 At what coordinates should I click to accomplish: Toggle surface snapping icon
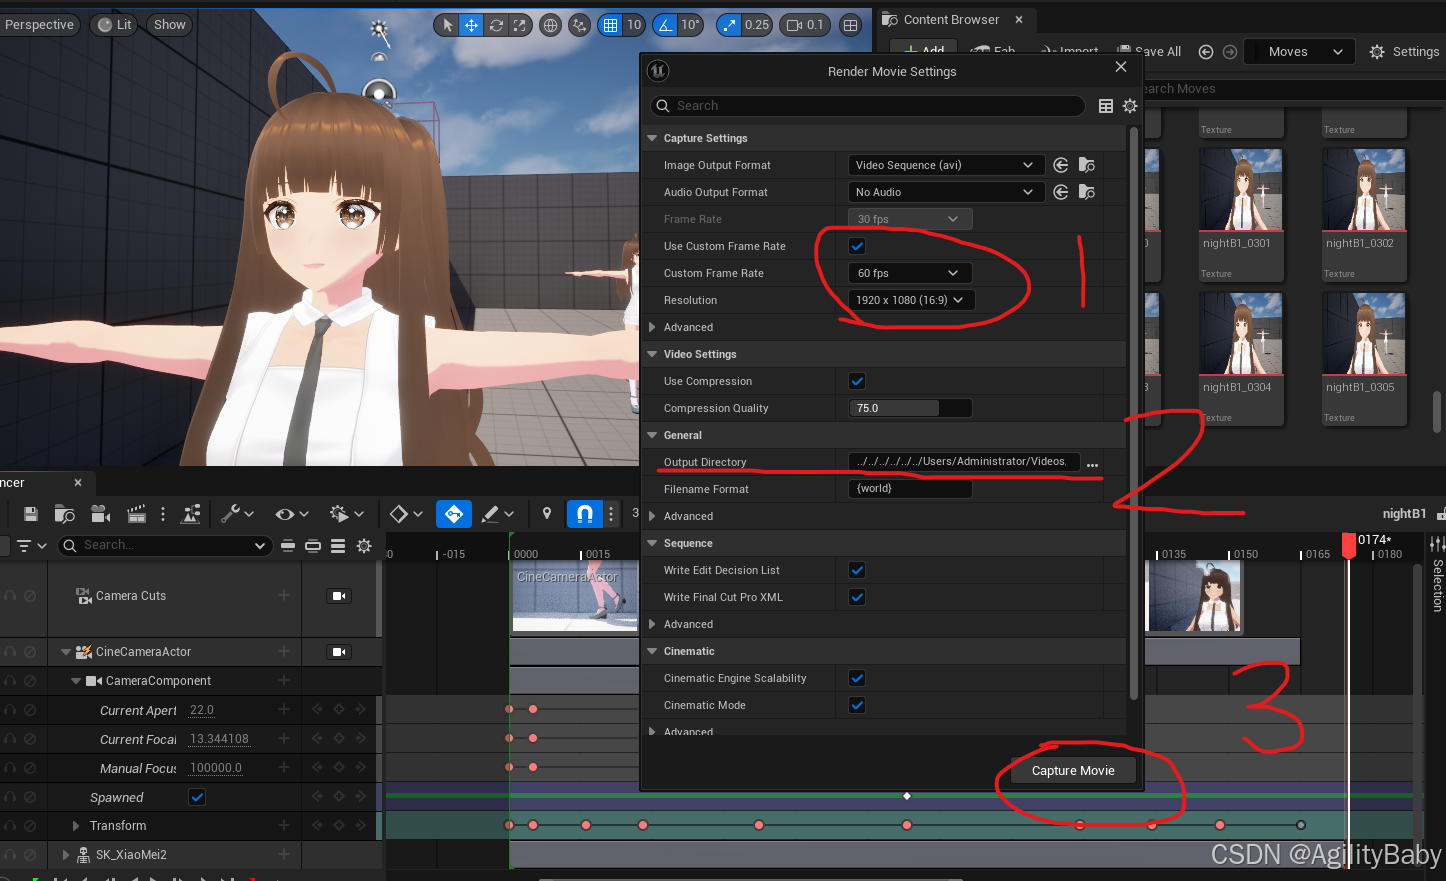pyautogui.click(x=579, y=25)
